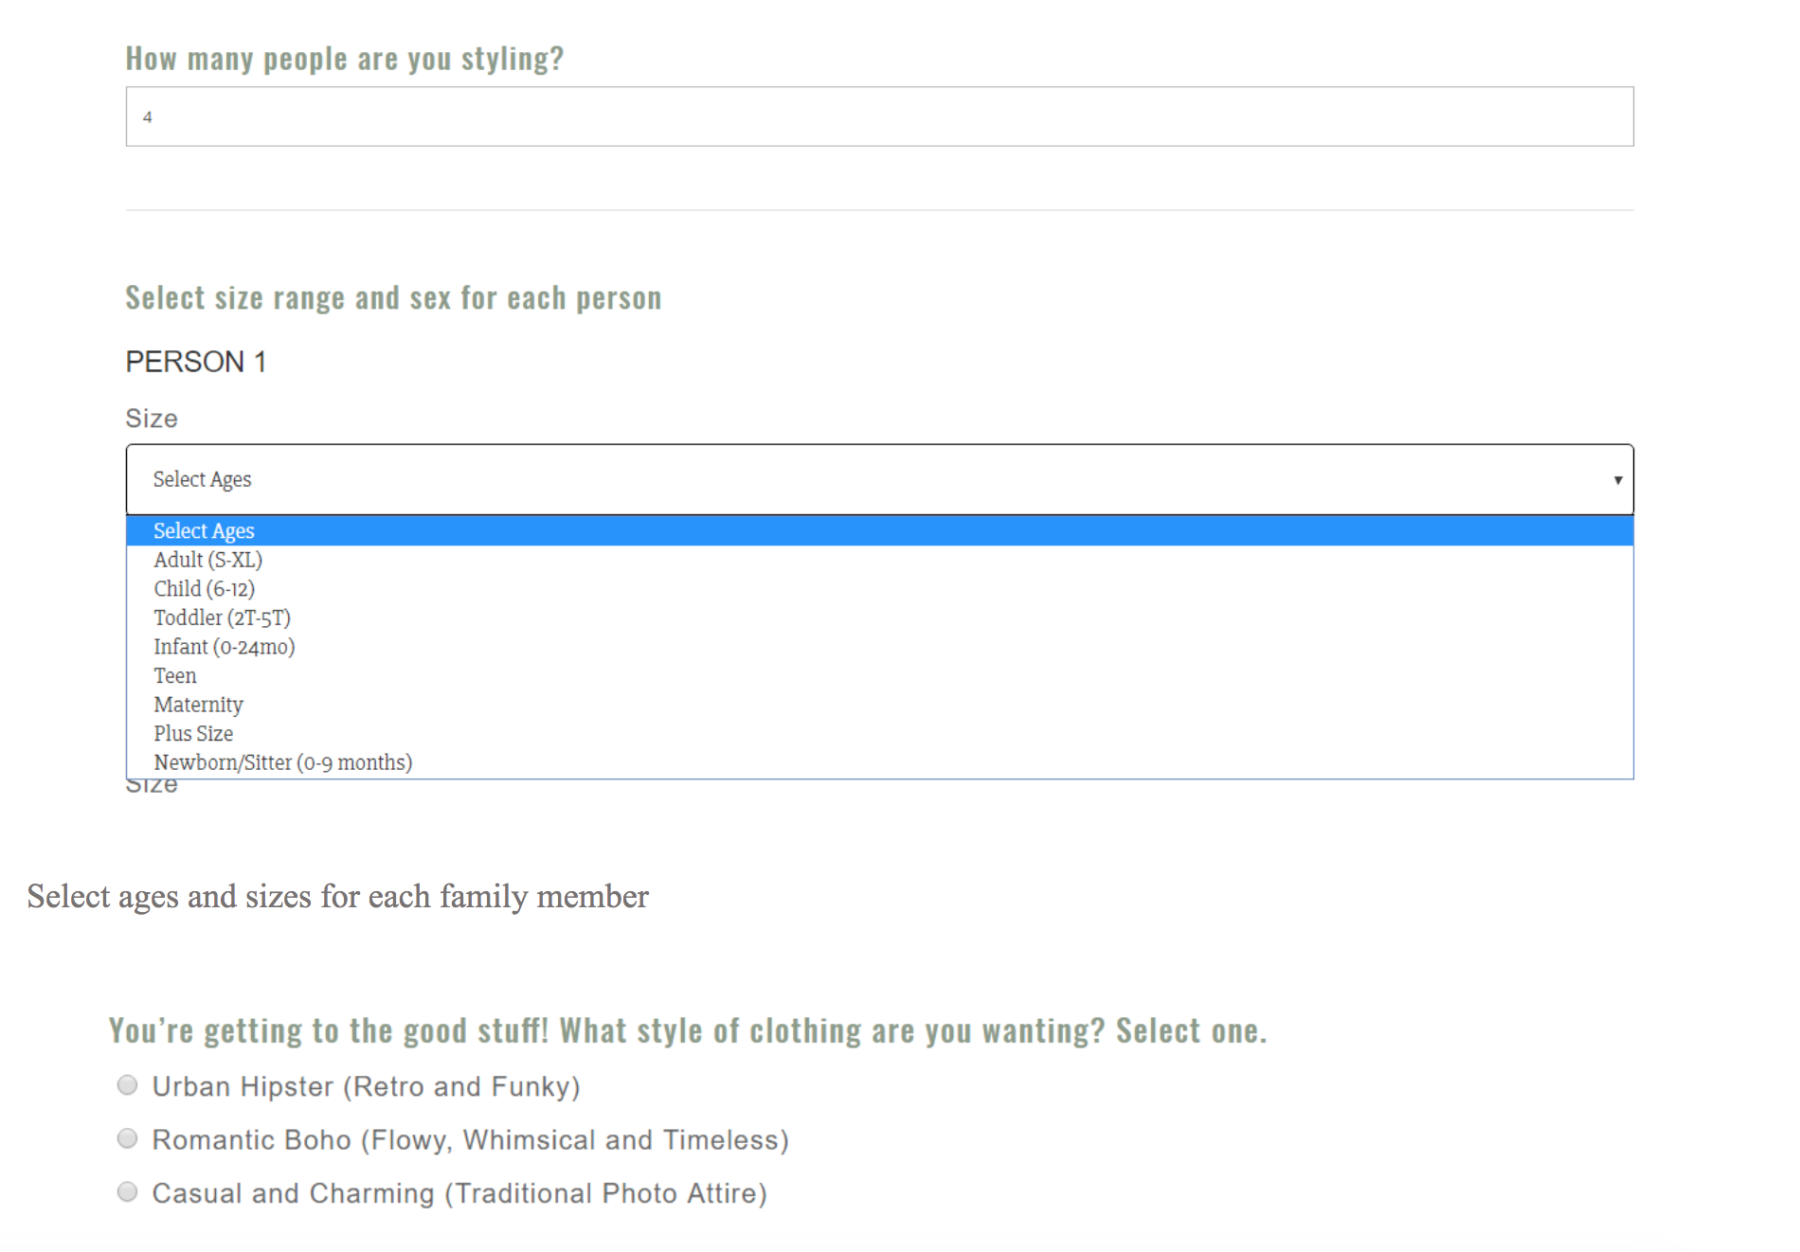Image resolution: width=1800 pixels, height=1252 pixels.
Task: Pick Child (6-12) size option
Action: click(204, 589)
